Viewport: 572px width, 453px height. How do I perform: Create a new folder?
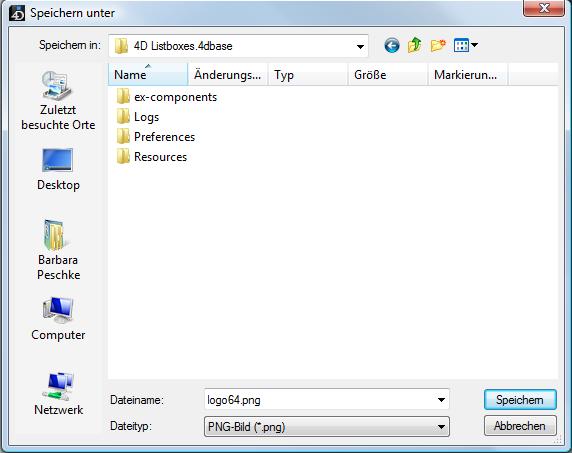click(x=438, y=46)
